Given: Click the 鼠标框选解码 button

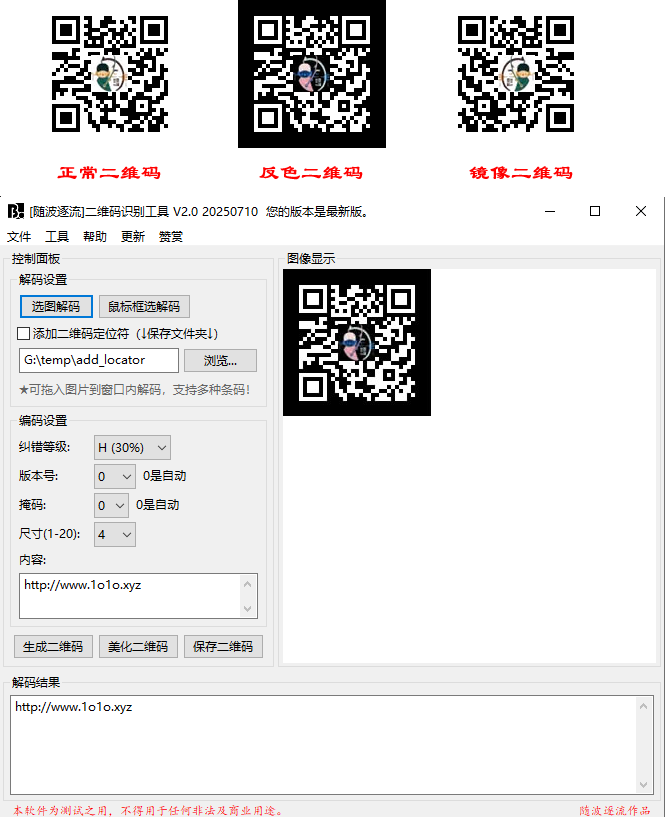Looking at the screenshot, I should tap(144, 307).
